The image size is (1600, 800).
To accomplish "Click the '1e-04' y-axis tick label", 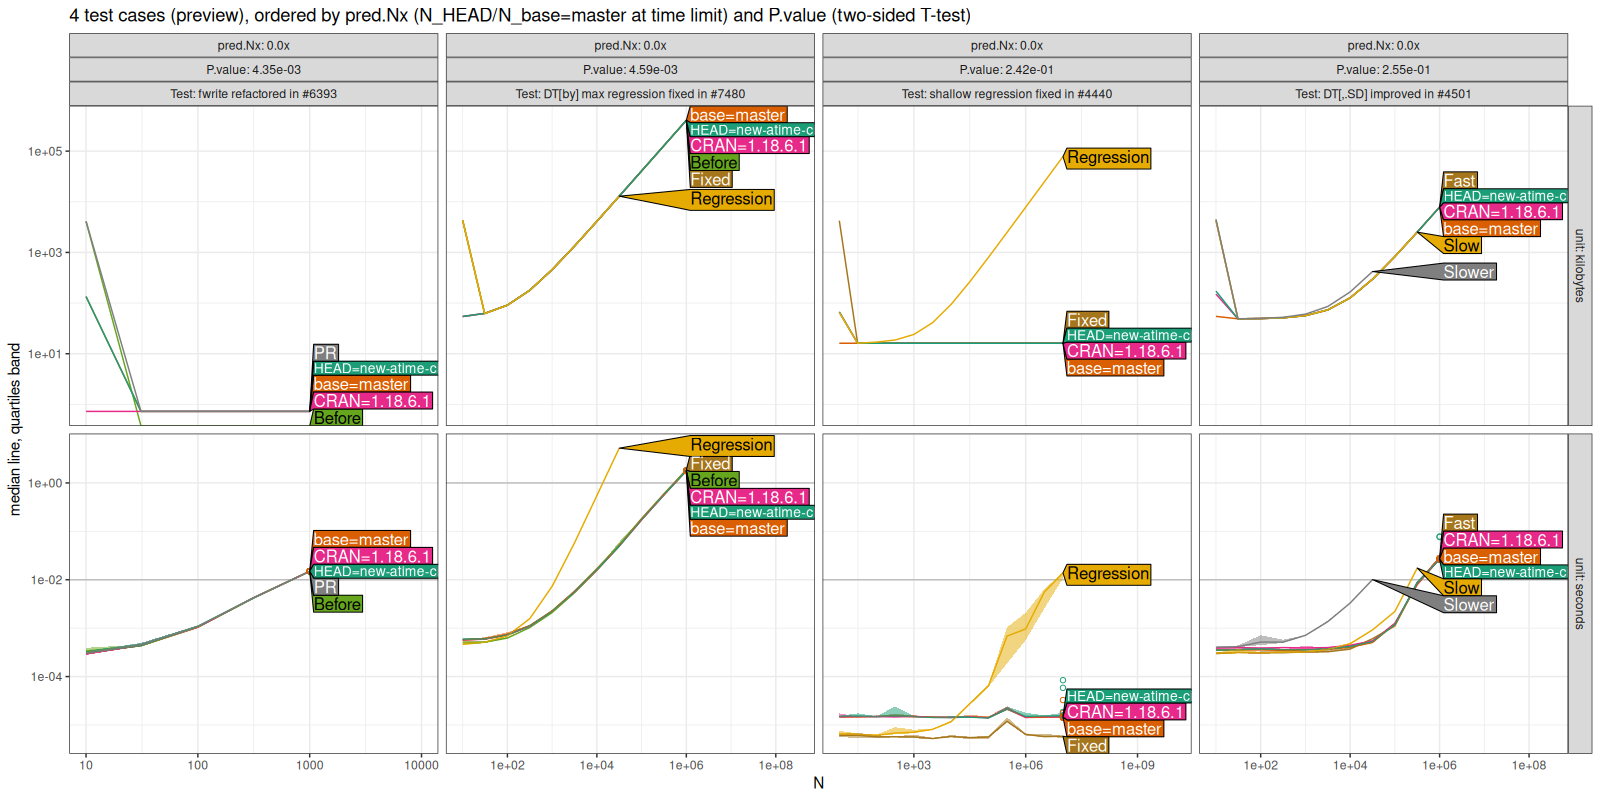I will [46, 677].
